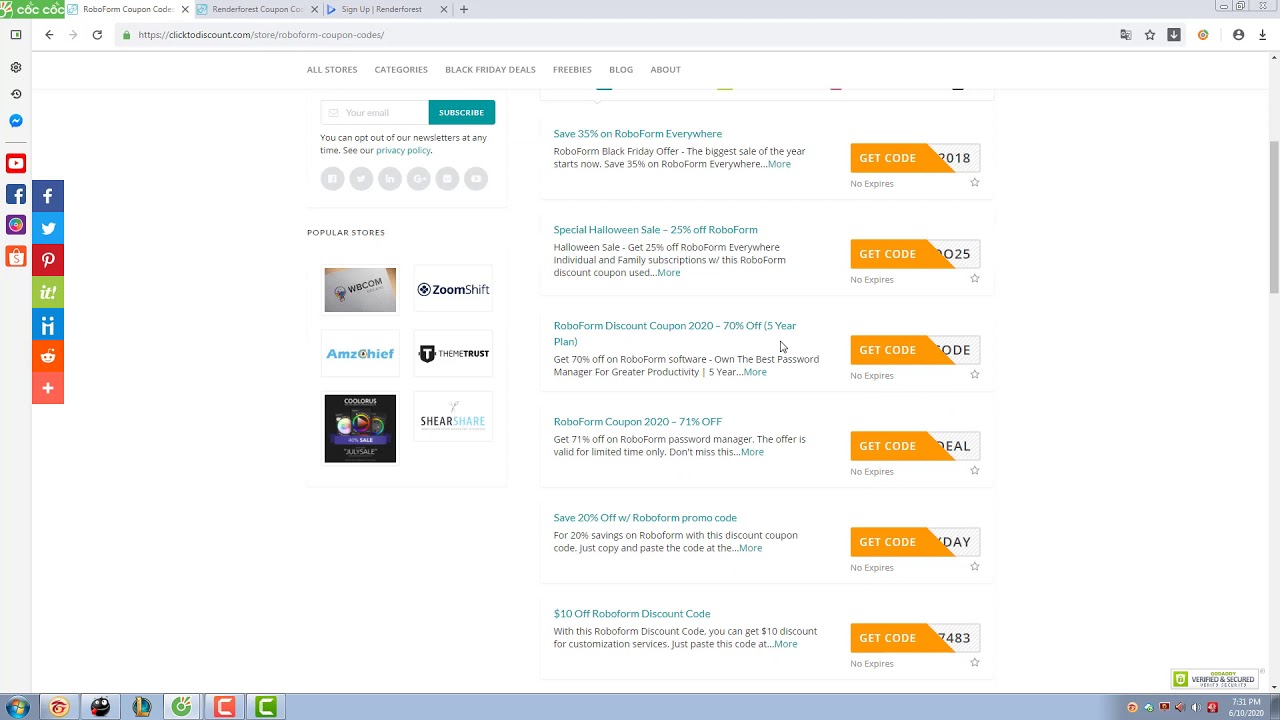Go back to previous page

click(x=49, y=35)
